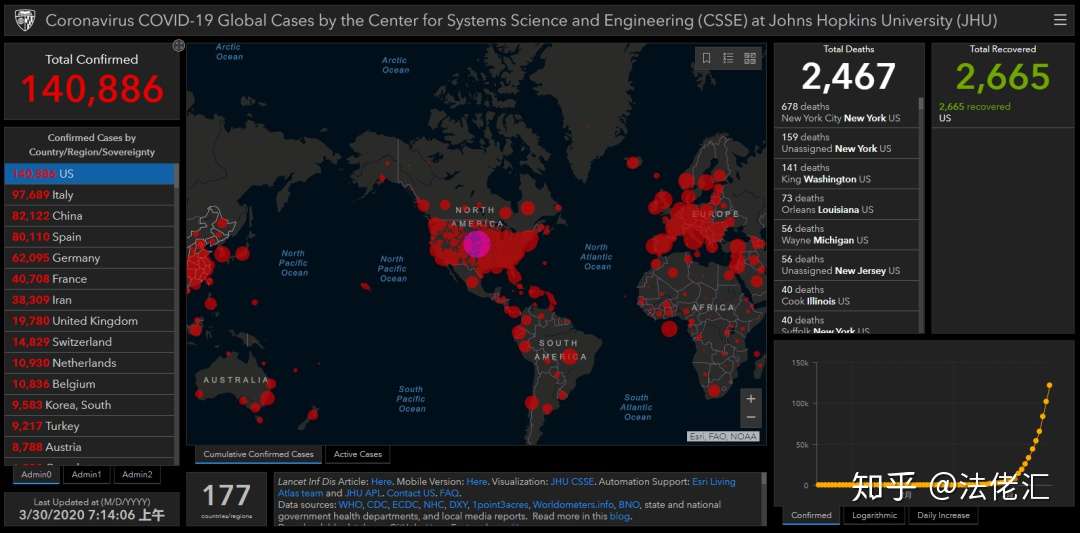Select Italy in the country list
The width and height of the screenshot is (1080, 533).
click(90, 195)
